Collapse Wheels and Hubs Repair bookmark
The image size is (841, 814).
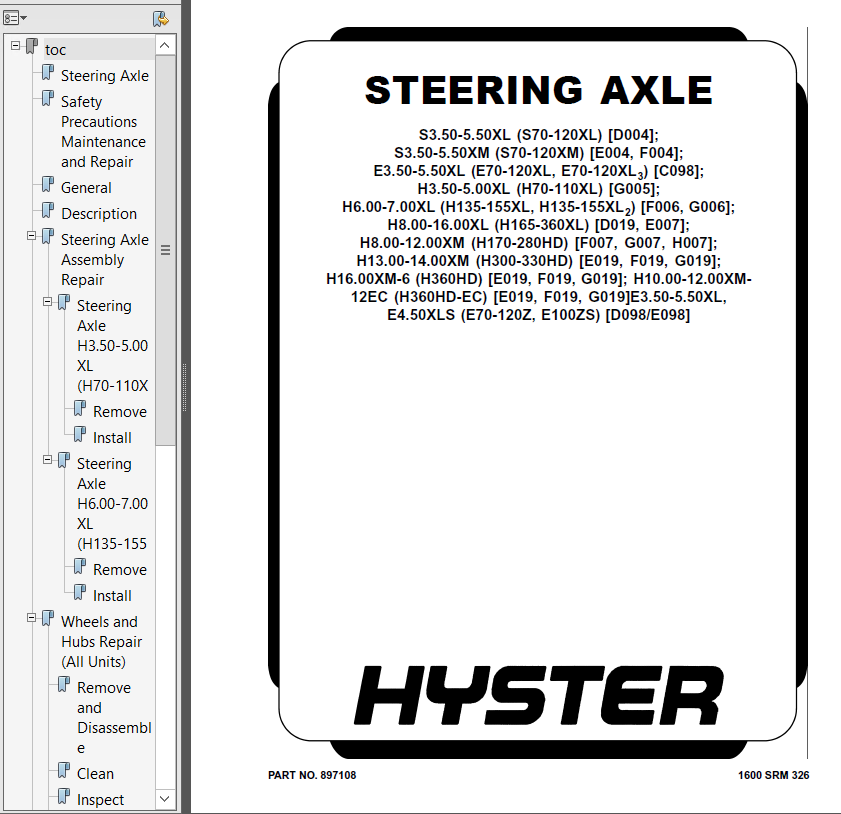[32, 618]
